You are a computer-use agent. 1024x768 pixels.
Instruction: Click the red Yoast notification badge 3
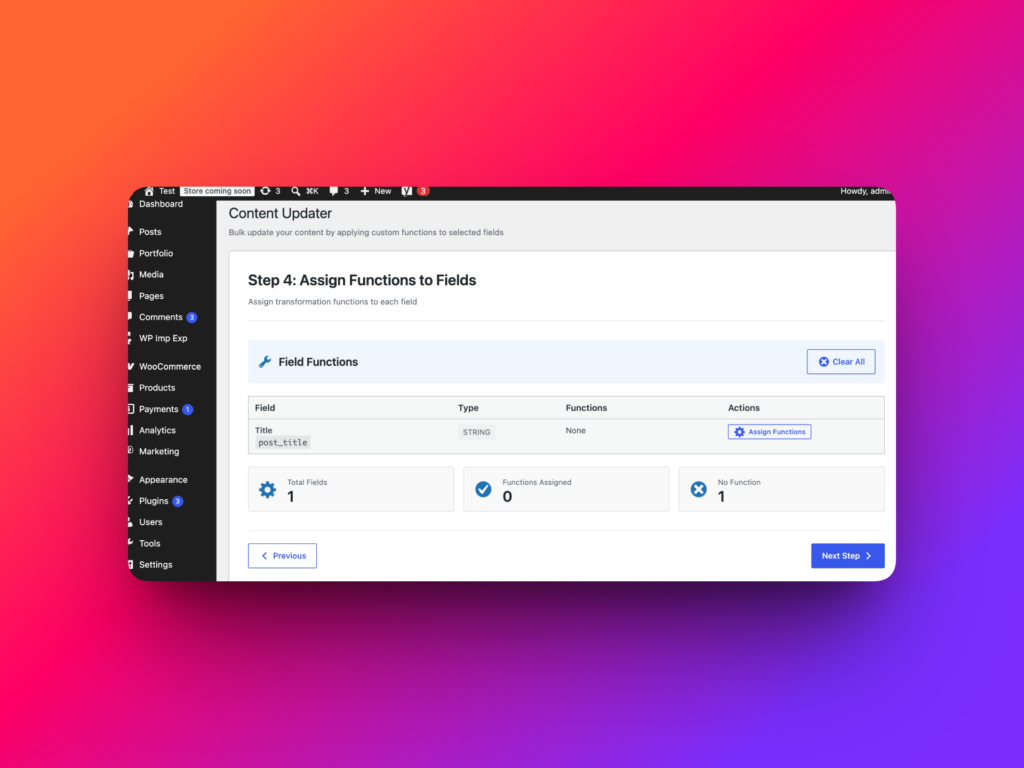(x=423, y=191)
